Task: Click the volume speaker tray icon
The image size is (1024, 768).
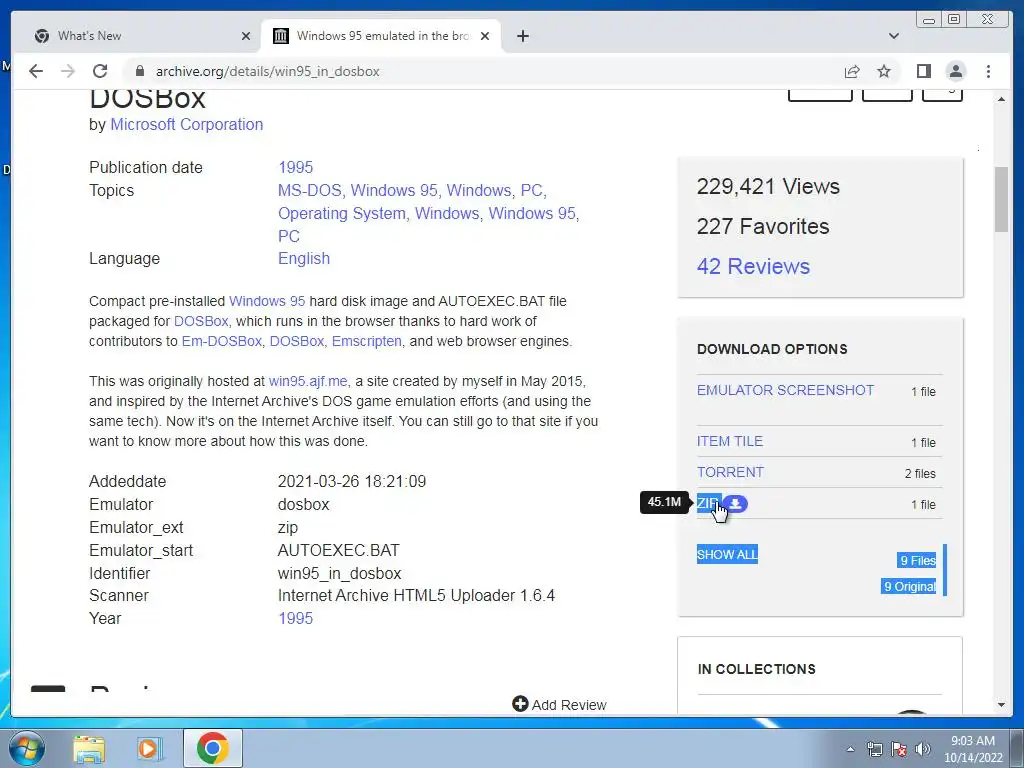Action: pyautogui.click(x=923, y=749)
